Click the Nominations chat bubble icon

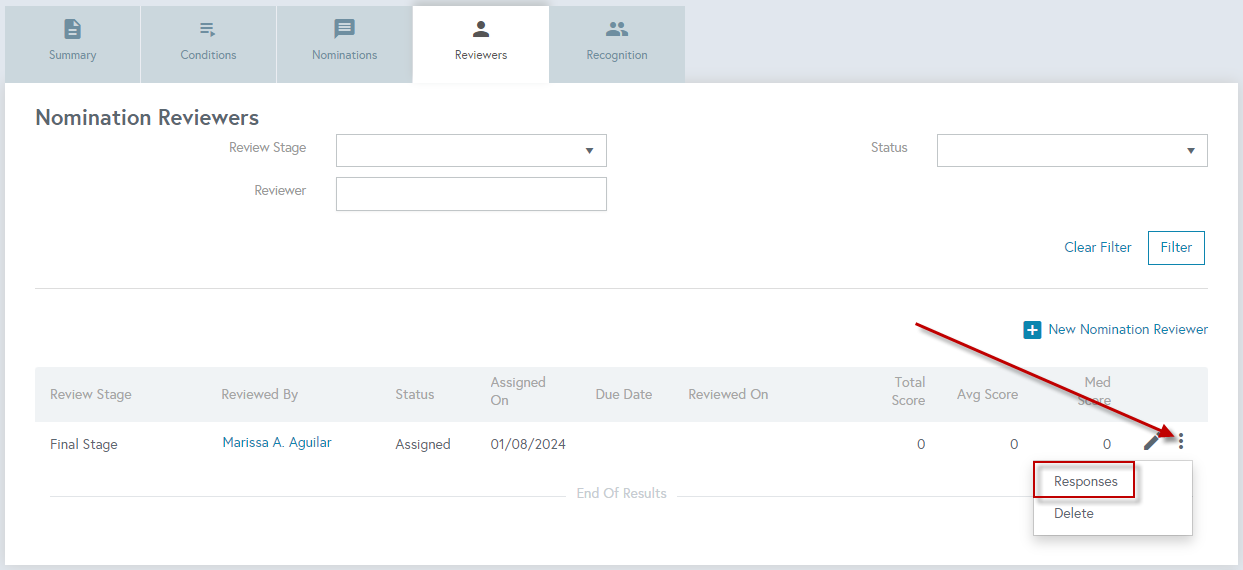pos(344,30)
